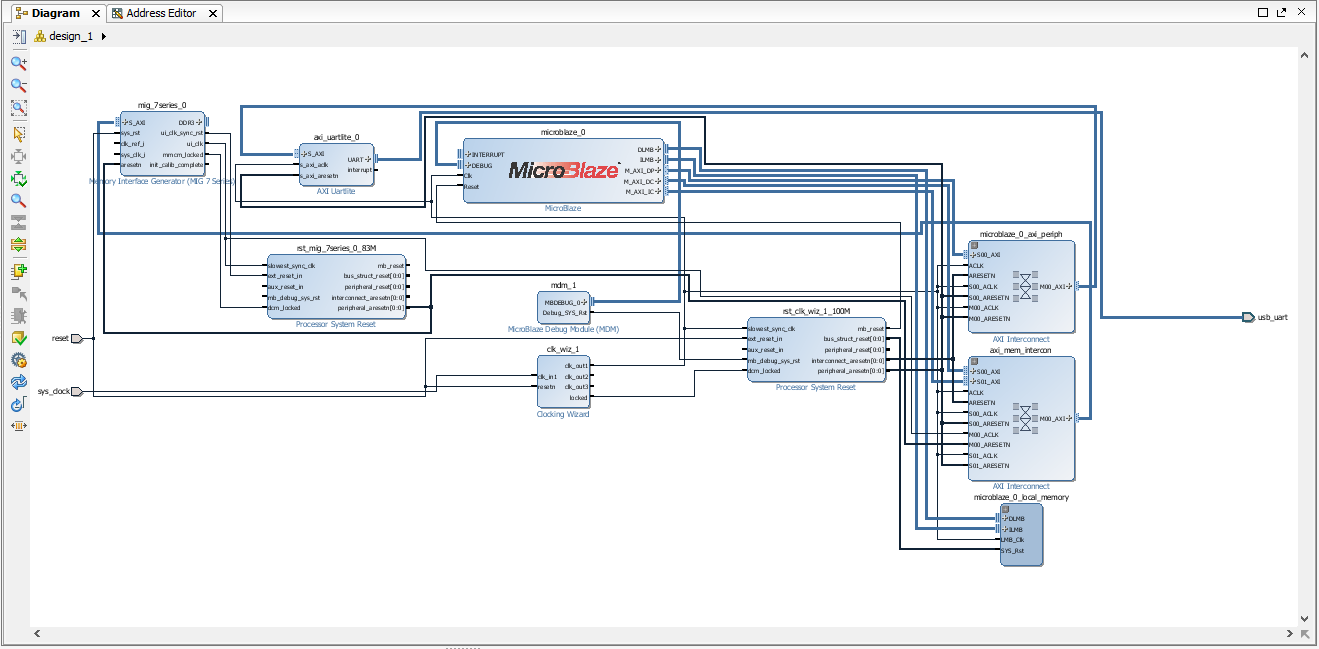
Task: Click the Zoom Out magnifier icon
Action: coord(18,85)
